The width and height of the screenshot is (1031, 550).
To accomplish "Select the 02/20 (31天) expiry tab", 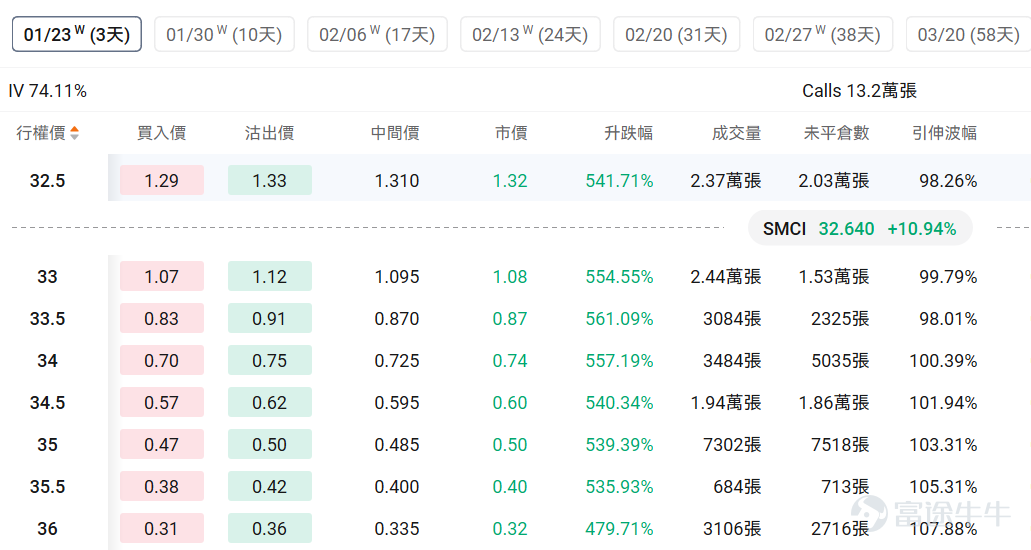I will pyautogui.click(x=677, y=34).
